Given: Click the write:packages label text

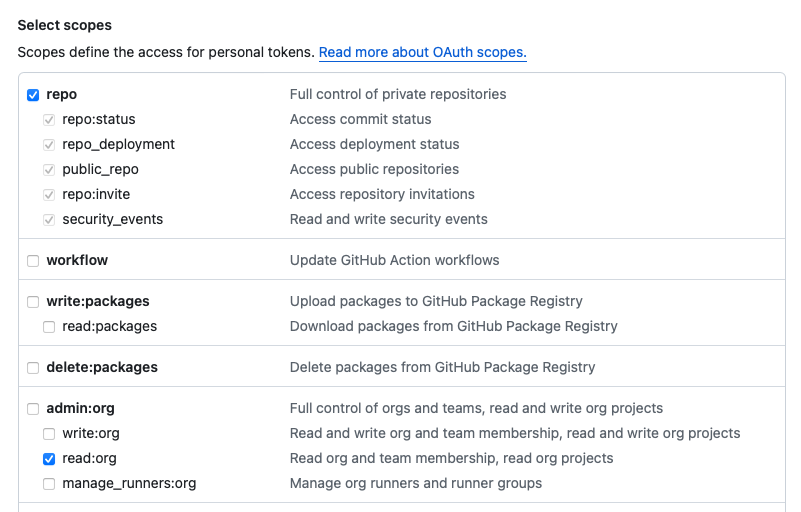Looking at the screenshot, I should [98, 301].
